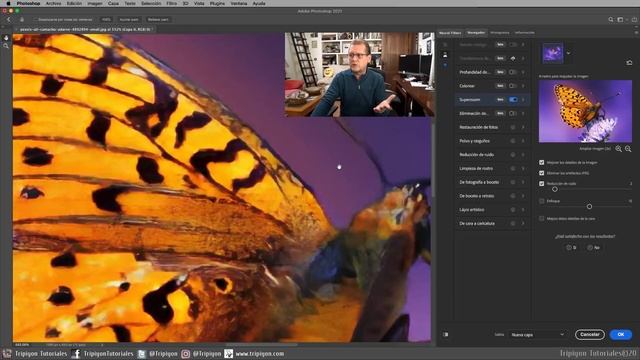Screen dimensions: 640x360
Task: Click the download cloud icon for the second filter
Action: pyautogui.click(x=513, y=58)
